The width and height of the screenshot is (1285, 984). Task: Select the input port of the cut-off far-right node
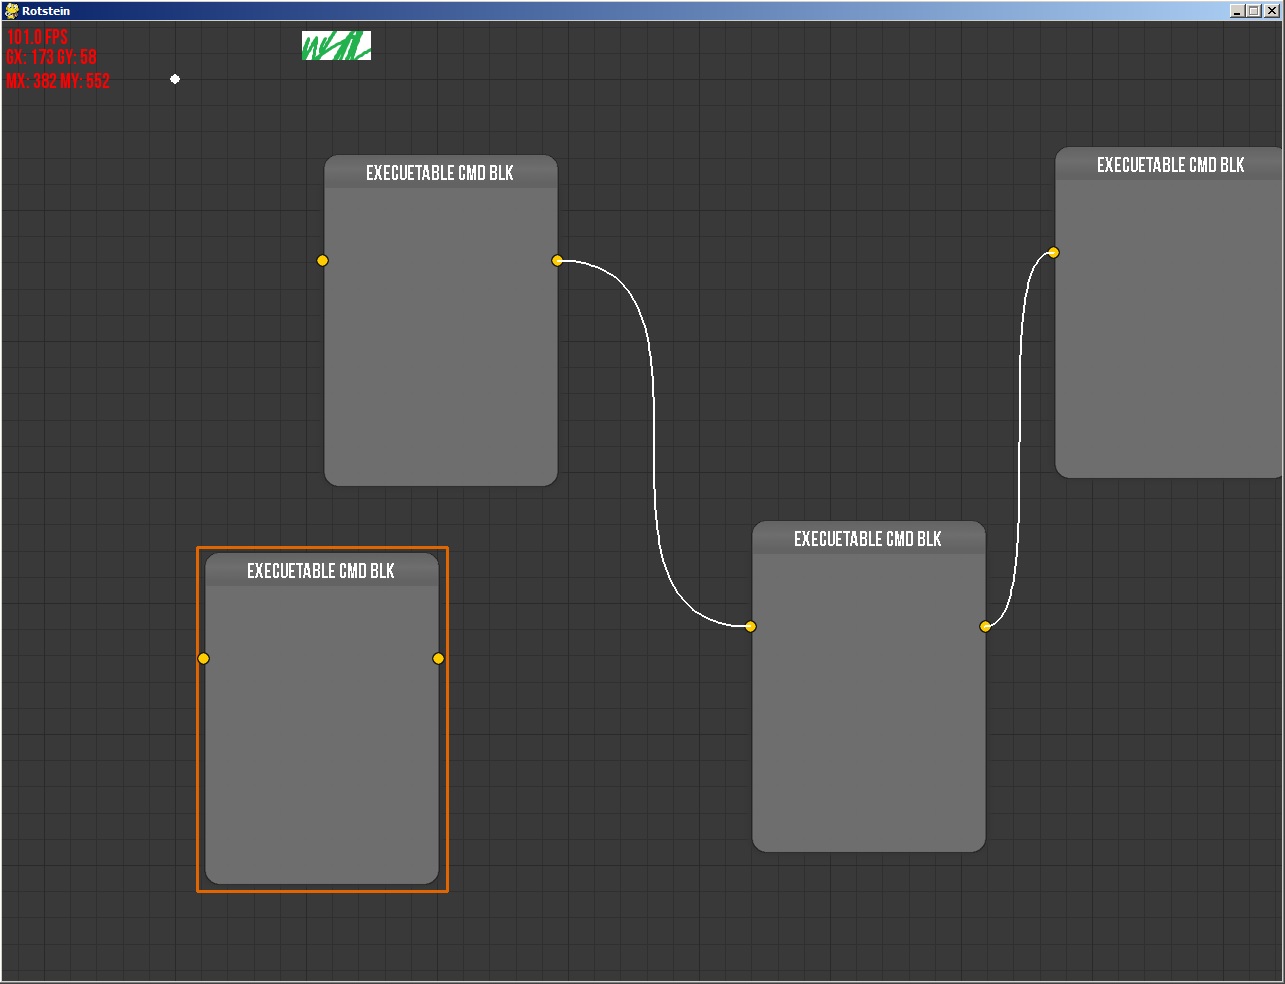click(1053, 252)
